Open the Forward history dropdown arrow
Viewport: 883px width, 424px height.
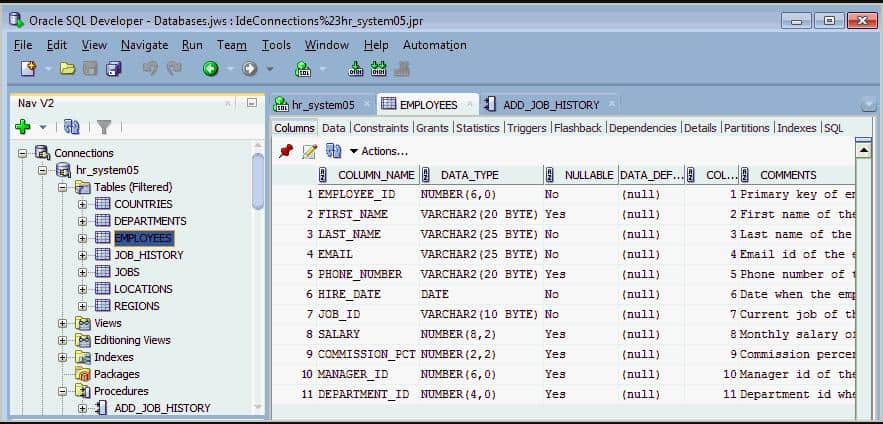pyautogui.click(x=270, y=69)
